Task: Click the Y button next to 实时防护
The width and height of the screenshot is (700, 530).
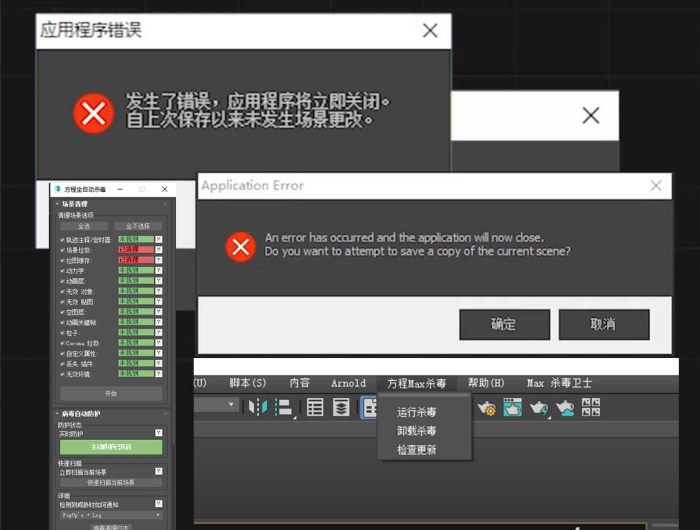Action: click(x=158, y=433)
